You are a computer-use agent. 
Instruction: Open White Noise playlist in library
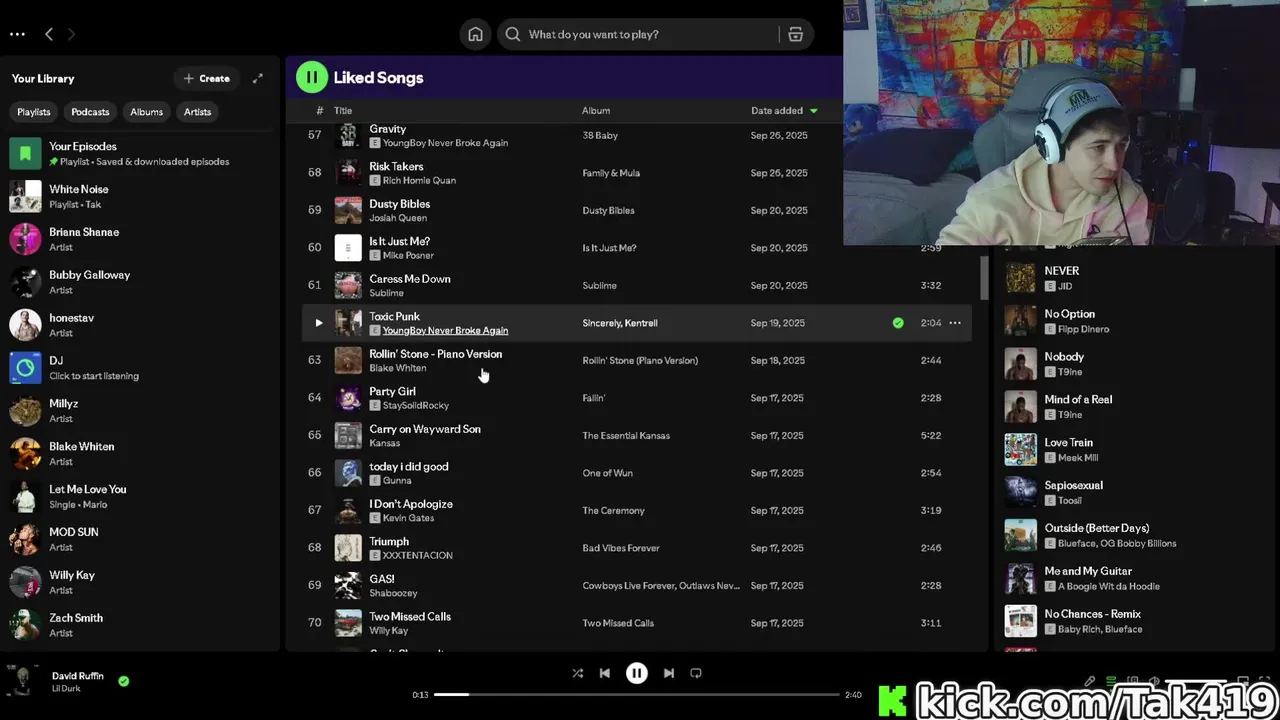click(140, 196)
